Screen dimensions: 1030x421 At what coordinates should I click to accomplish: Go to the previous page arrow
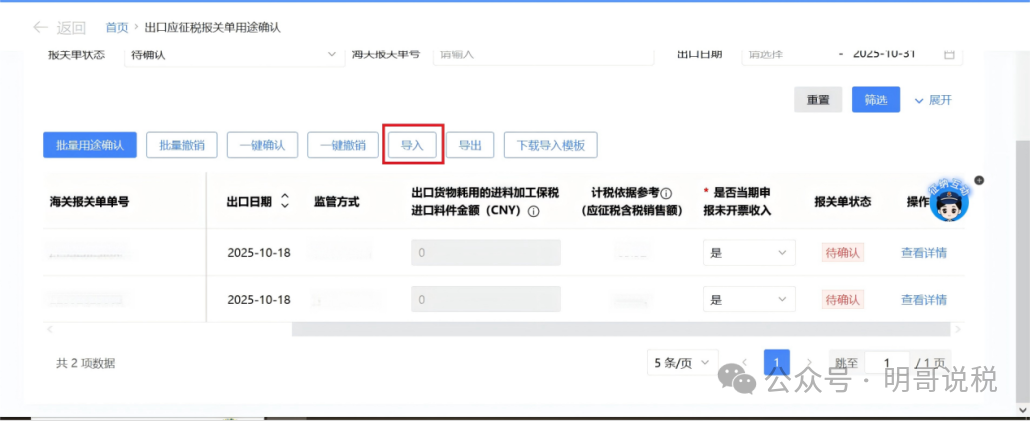tap(743, 363)
